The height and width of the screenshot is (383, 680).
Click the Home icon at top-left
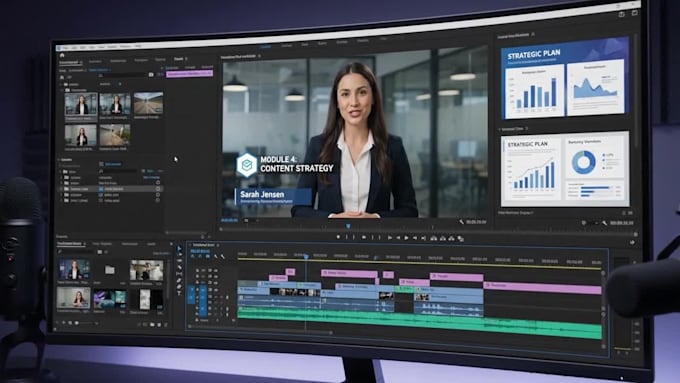coord(62,56)
